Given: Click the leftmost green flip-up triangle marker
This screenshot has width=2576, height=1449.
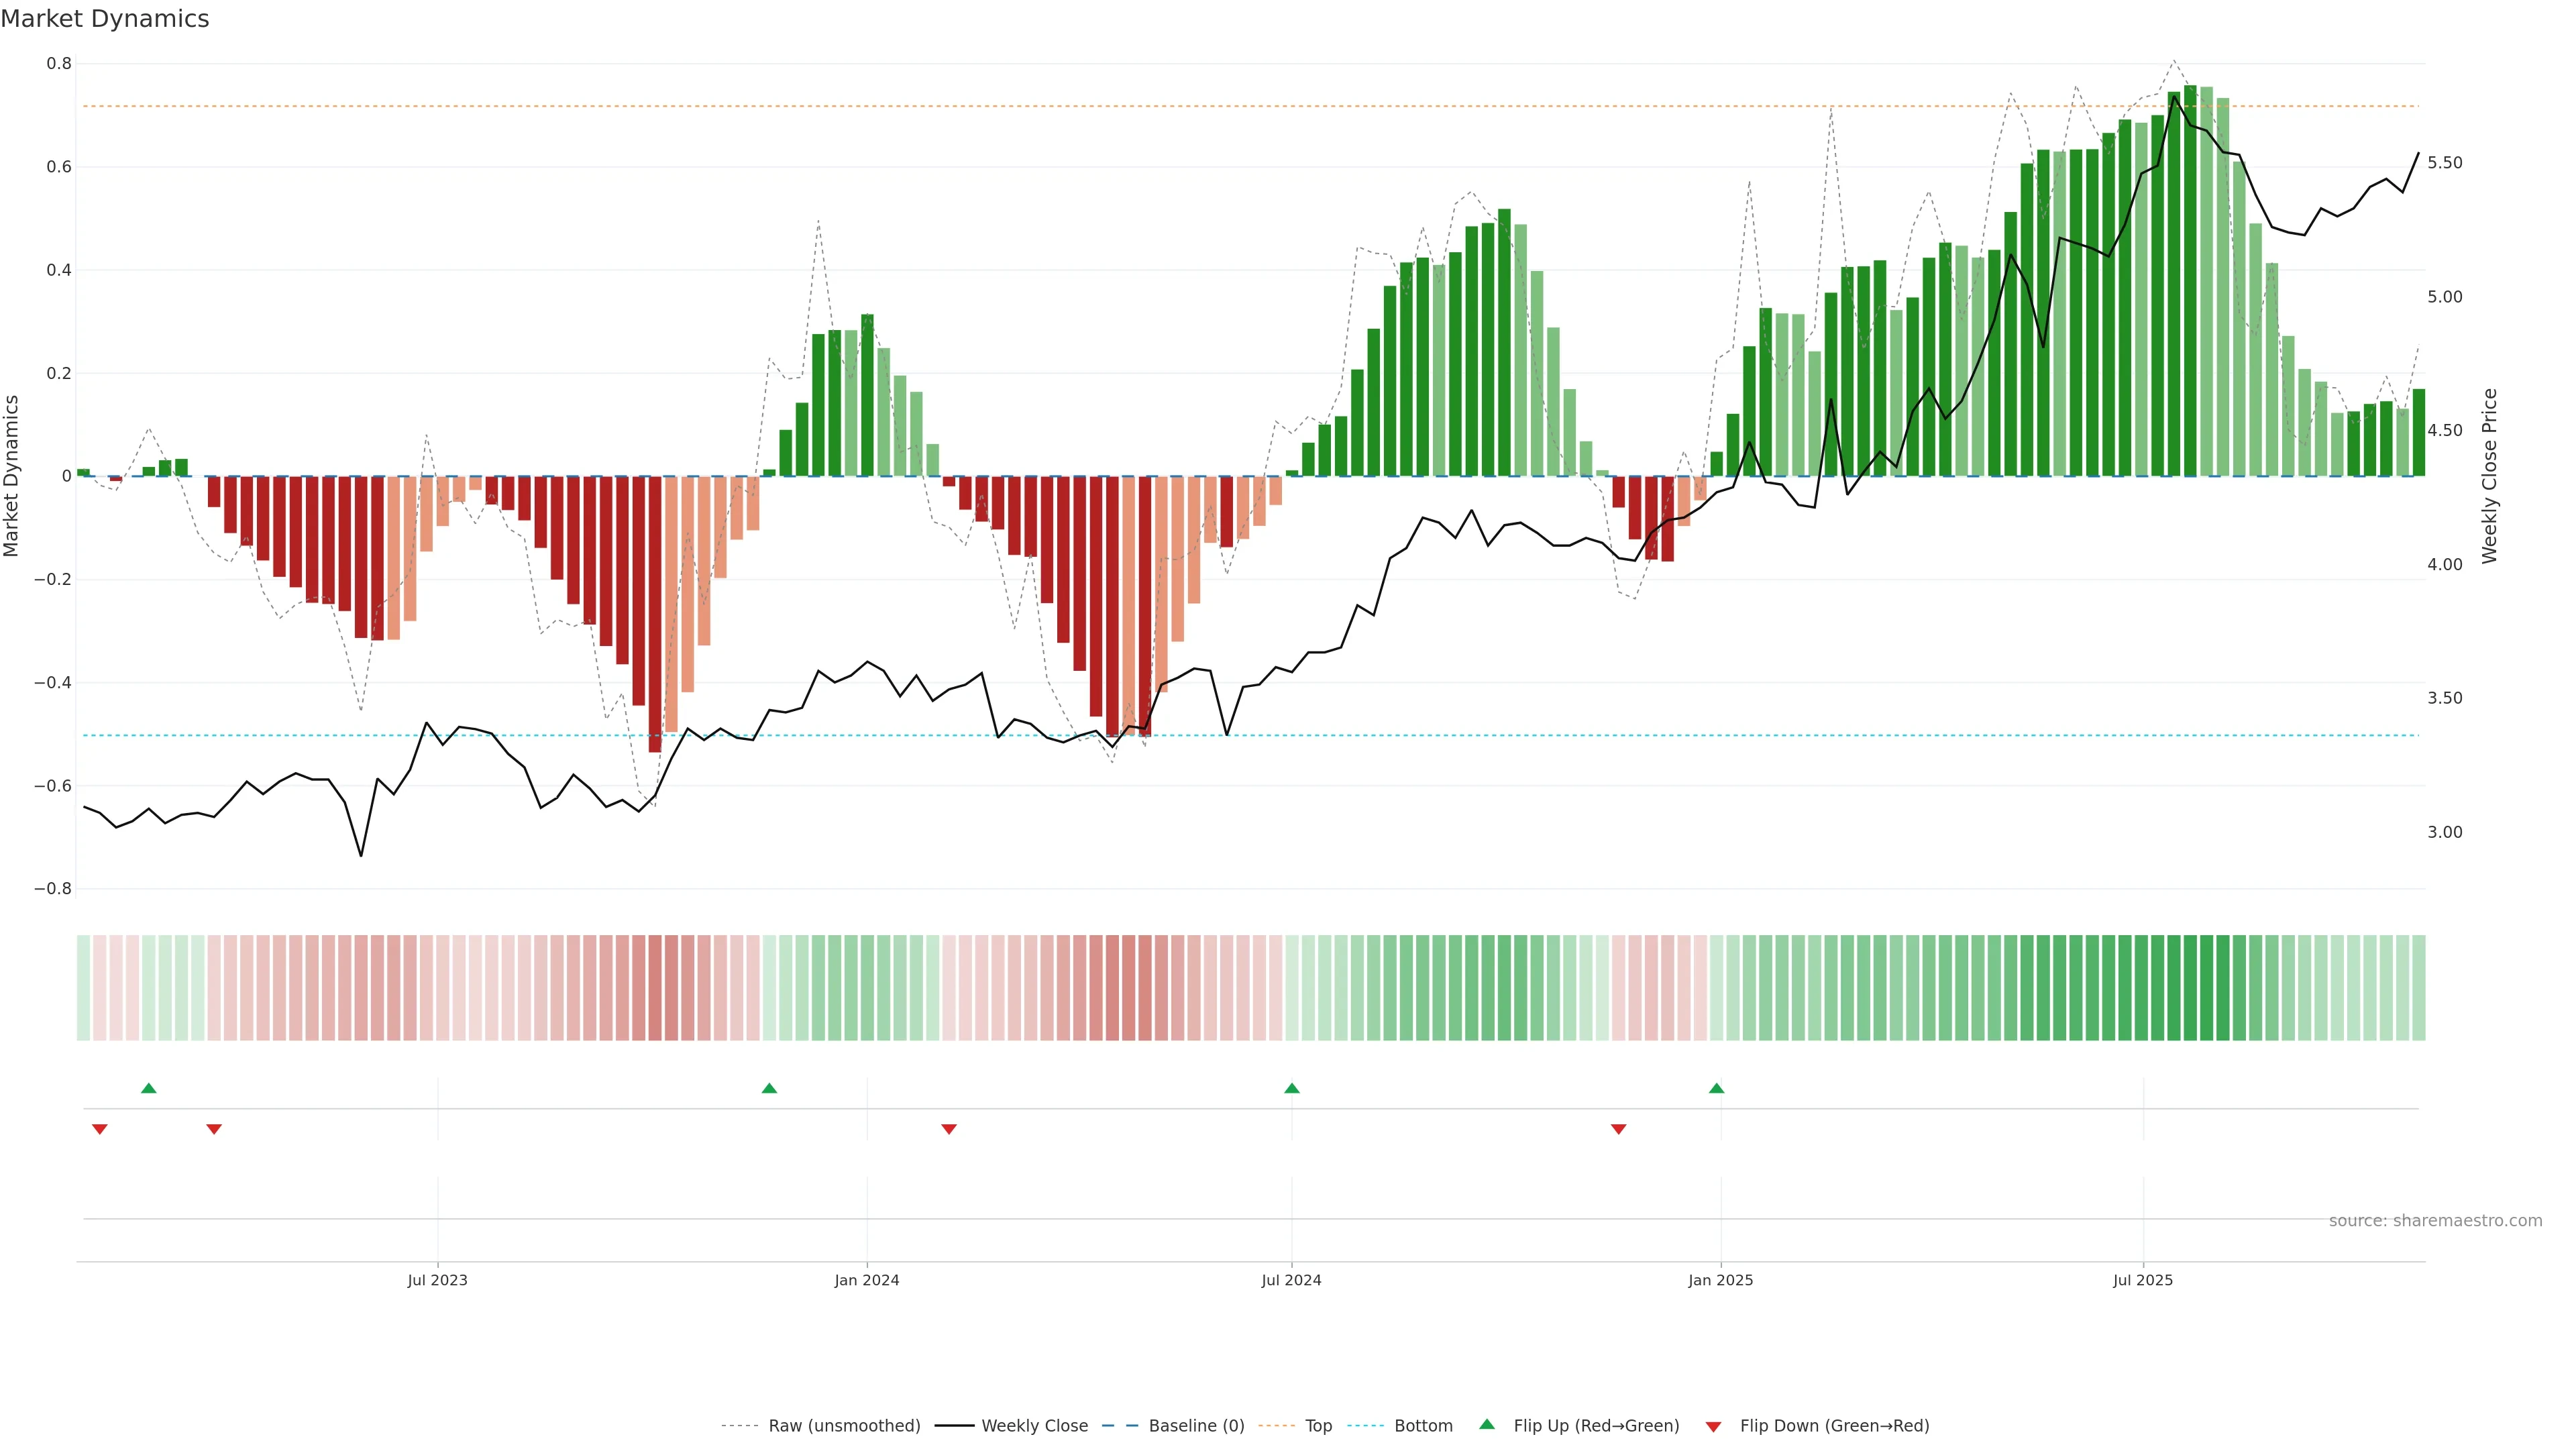Looking at the screenshot, I should 149,1088.
